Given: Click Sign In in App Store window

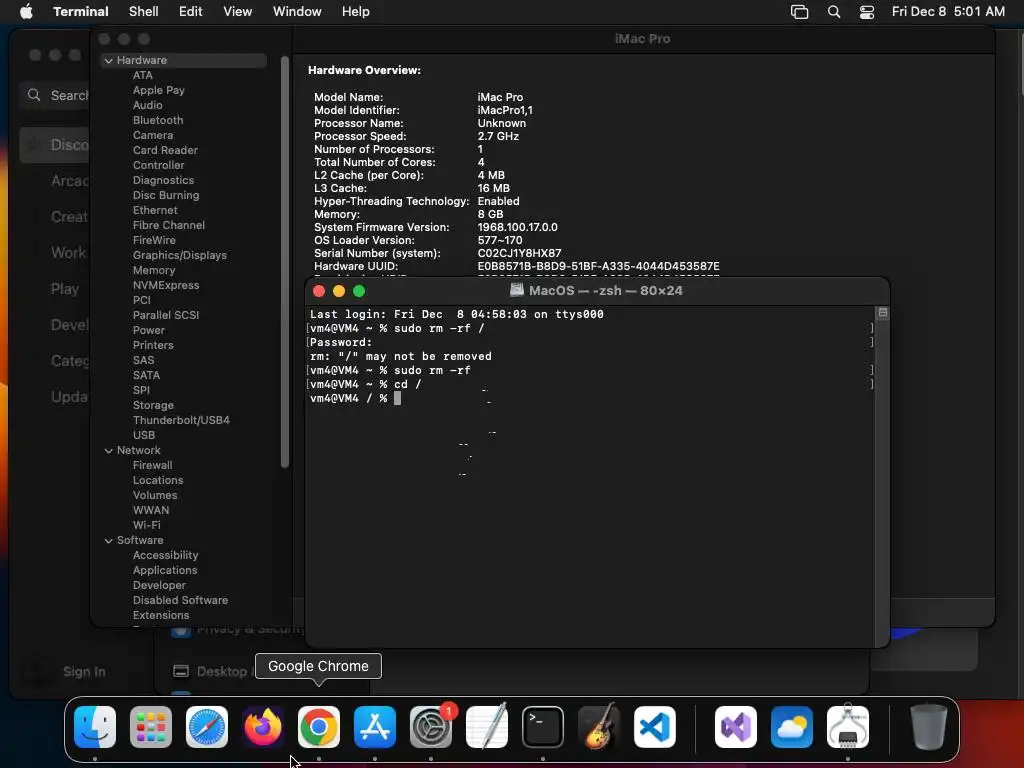Looking at the screenshot, I should (84, 671).
